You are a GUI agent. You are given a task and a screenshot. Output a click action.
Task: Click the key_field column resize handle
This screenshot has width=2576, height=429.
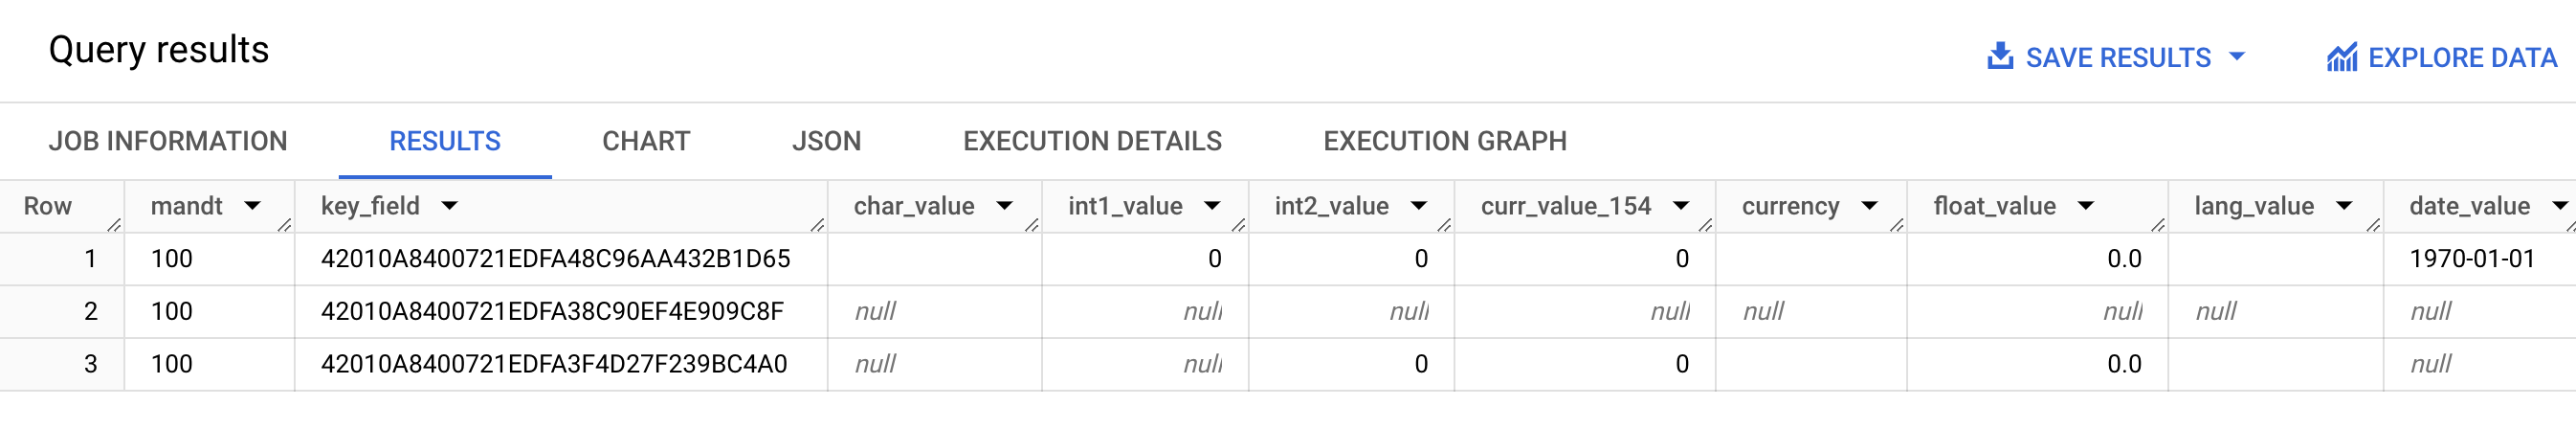click(818, 225)
